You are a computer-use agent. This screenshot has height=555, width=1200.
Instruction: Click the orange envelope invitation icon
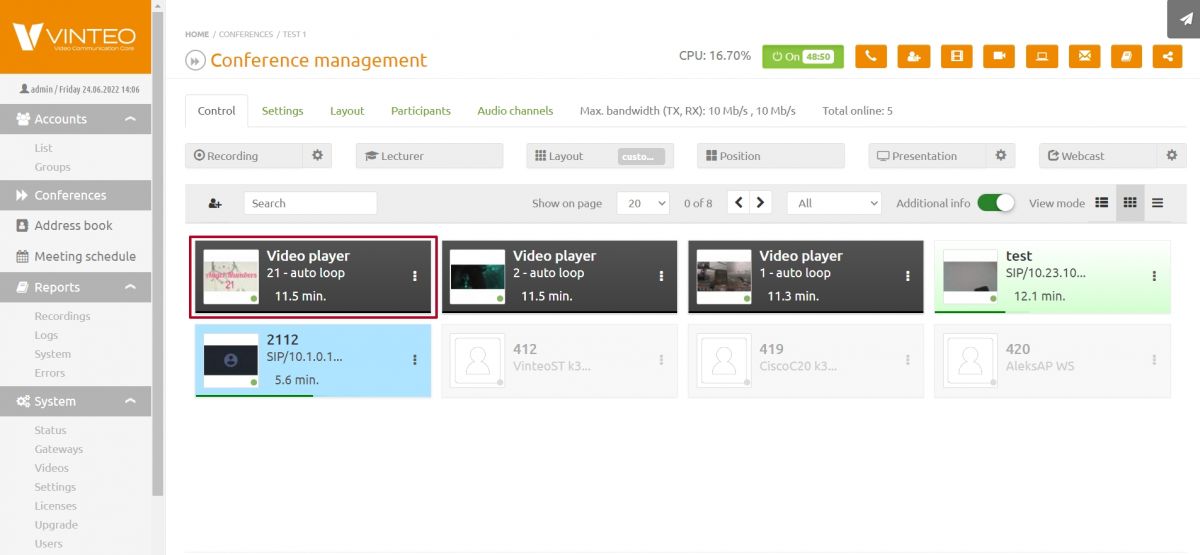[x=1084, y=56]
